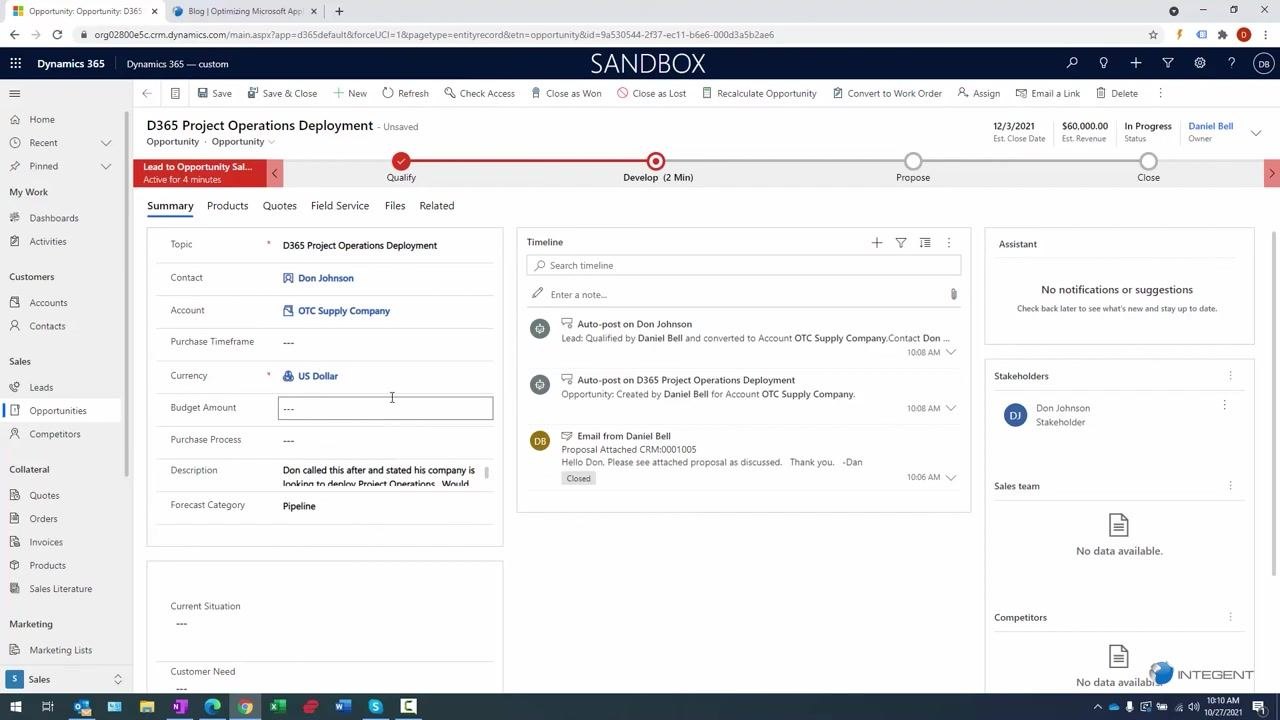Open the Field Service tab
This screenshot has width=1280, height=720.
point(340,205)
